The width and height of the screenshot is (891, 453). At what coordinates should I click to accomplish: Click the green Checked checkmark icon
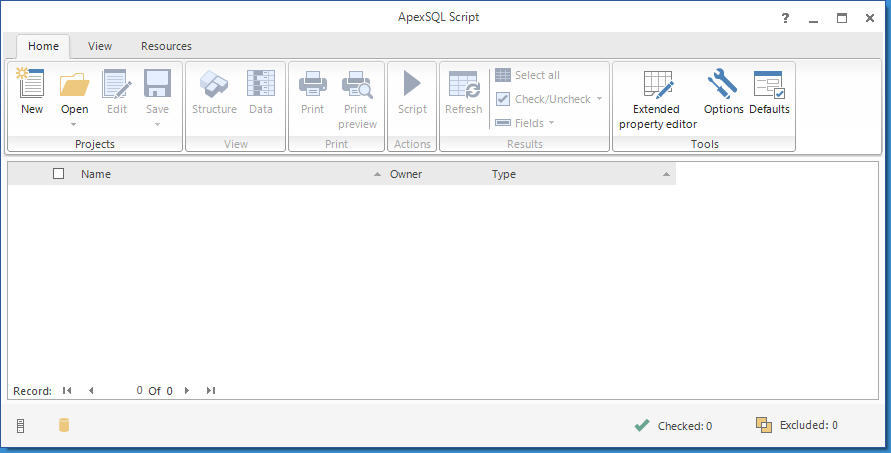(642, 425)
